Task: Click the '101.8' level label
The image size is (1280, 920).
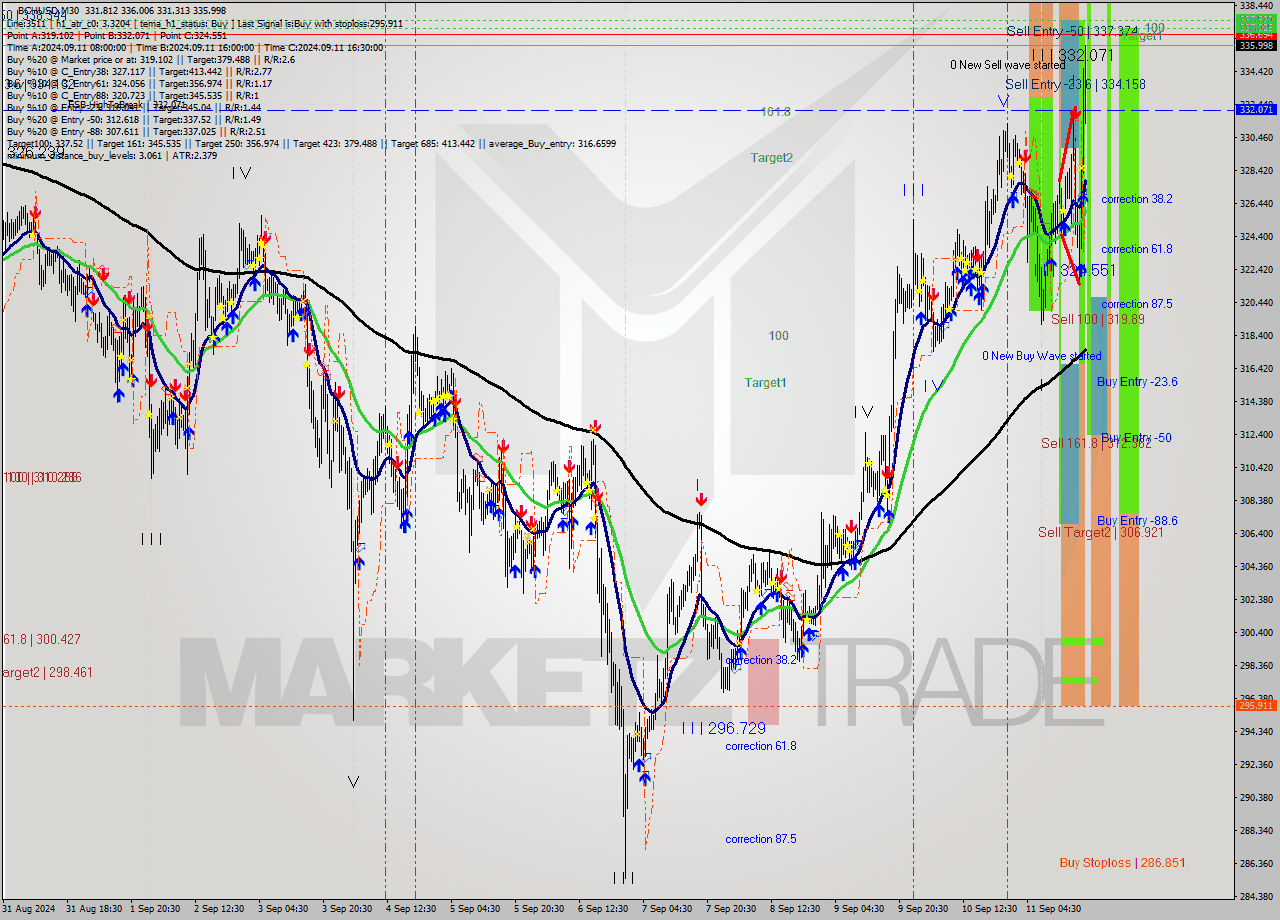Action: point(775,112)
